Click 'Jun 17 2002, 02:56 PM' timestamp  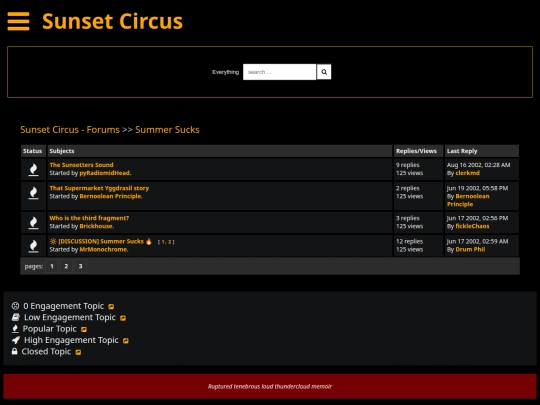(x=477, y=218)
